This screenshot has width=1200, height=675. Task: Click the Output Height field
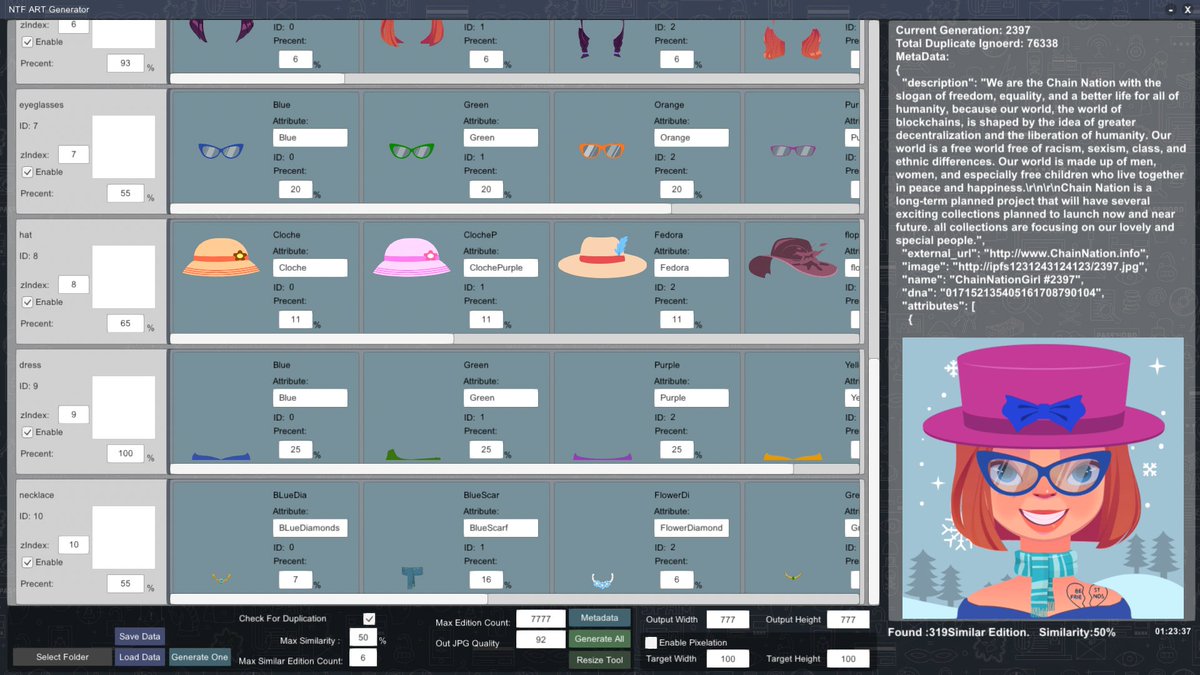pyautogui.click(x=847, y=620)
